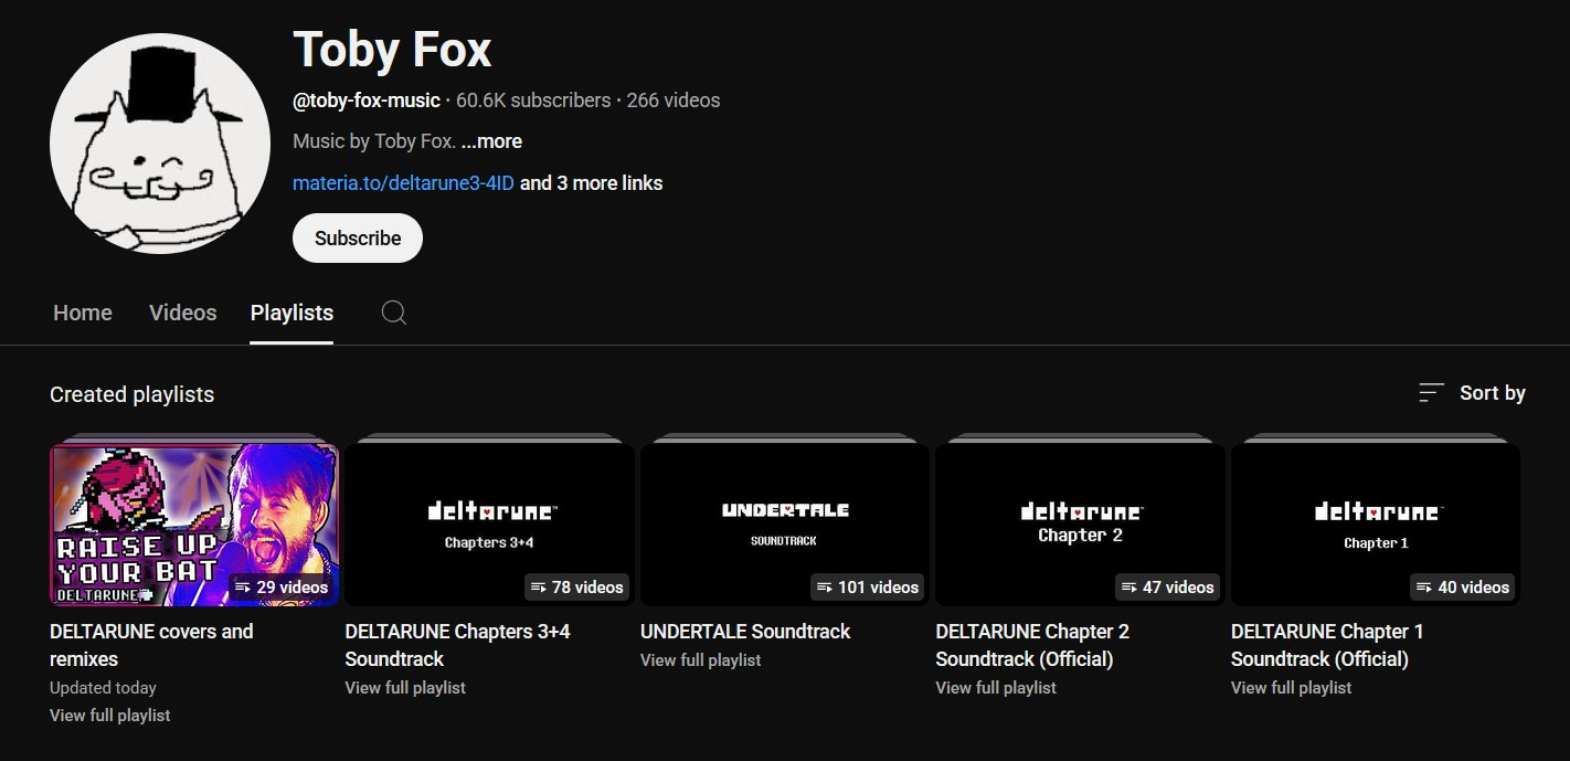This screenshot has height=761, width=1570.
Task: Show the 'and 3 more links' list
Action: (x=591, y=183)
